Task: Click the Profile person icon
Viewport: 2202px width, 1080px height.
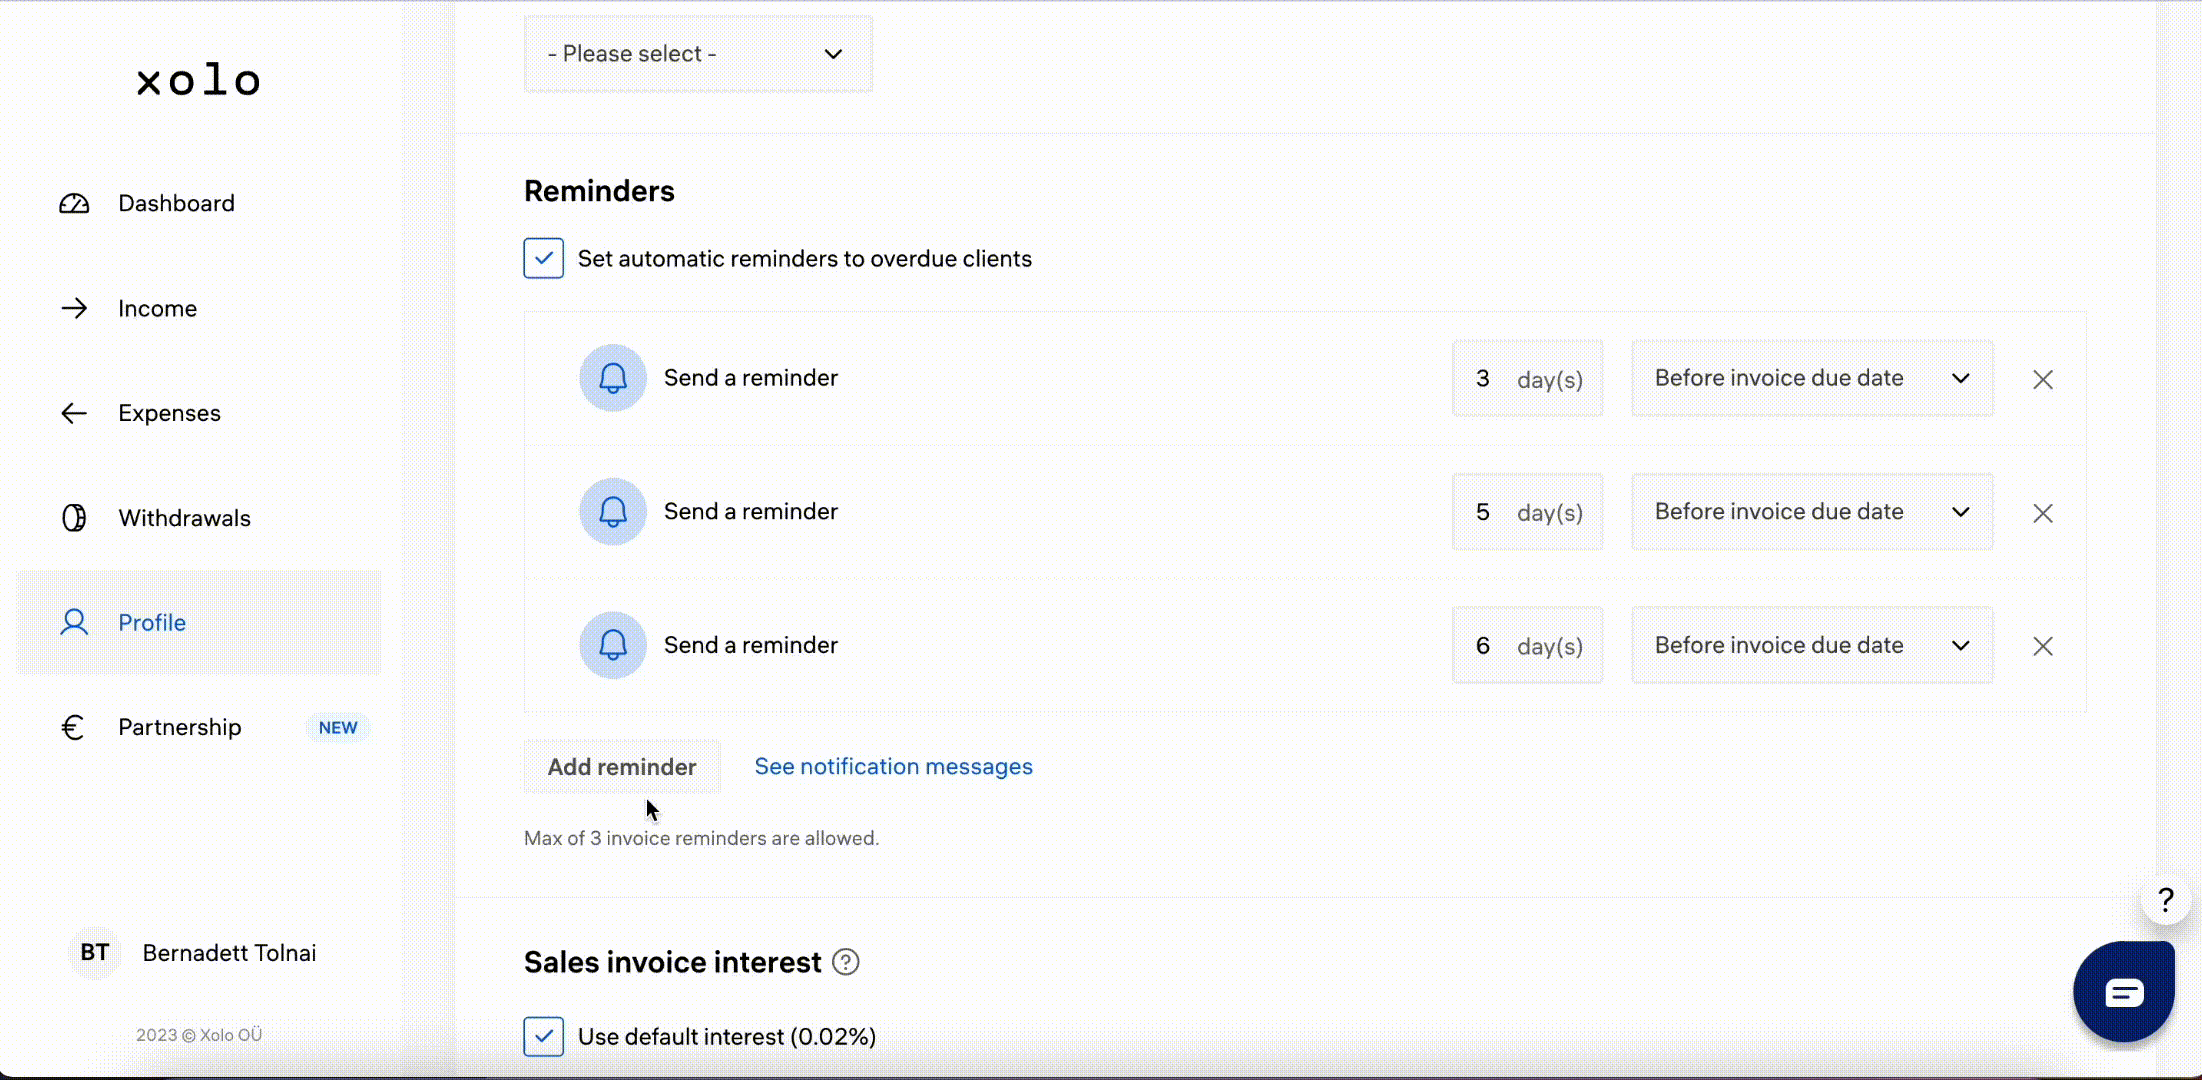Action: (73, 622)
